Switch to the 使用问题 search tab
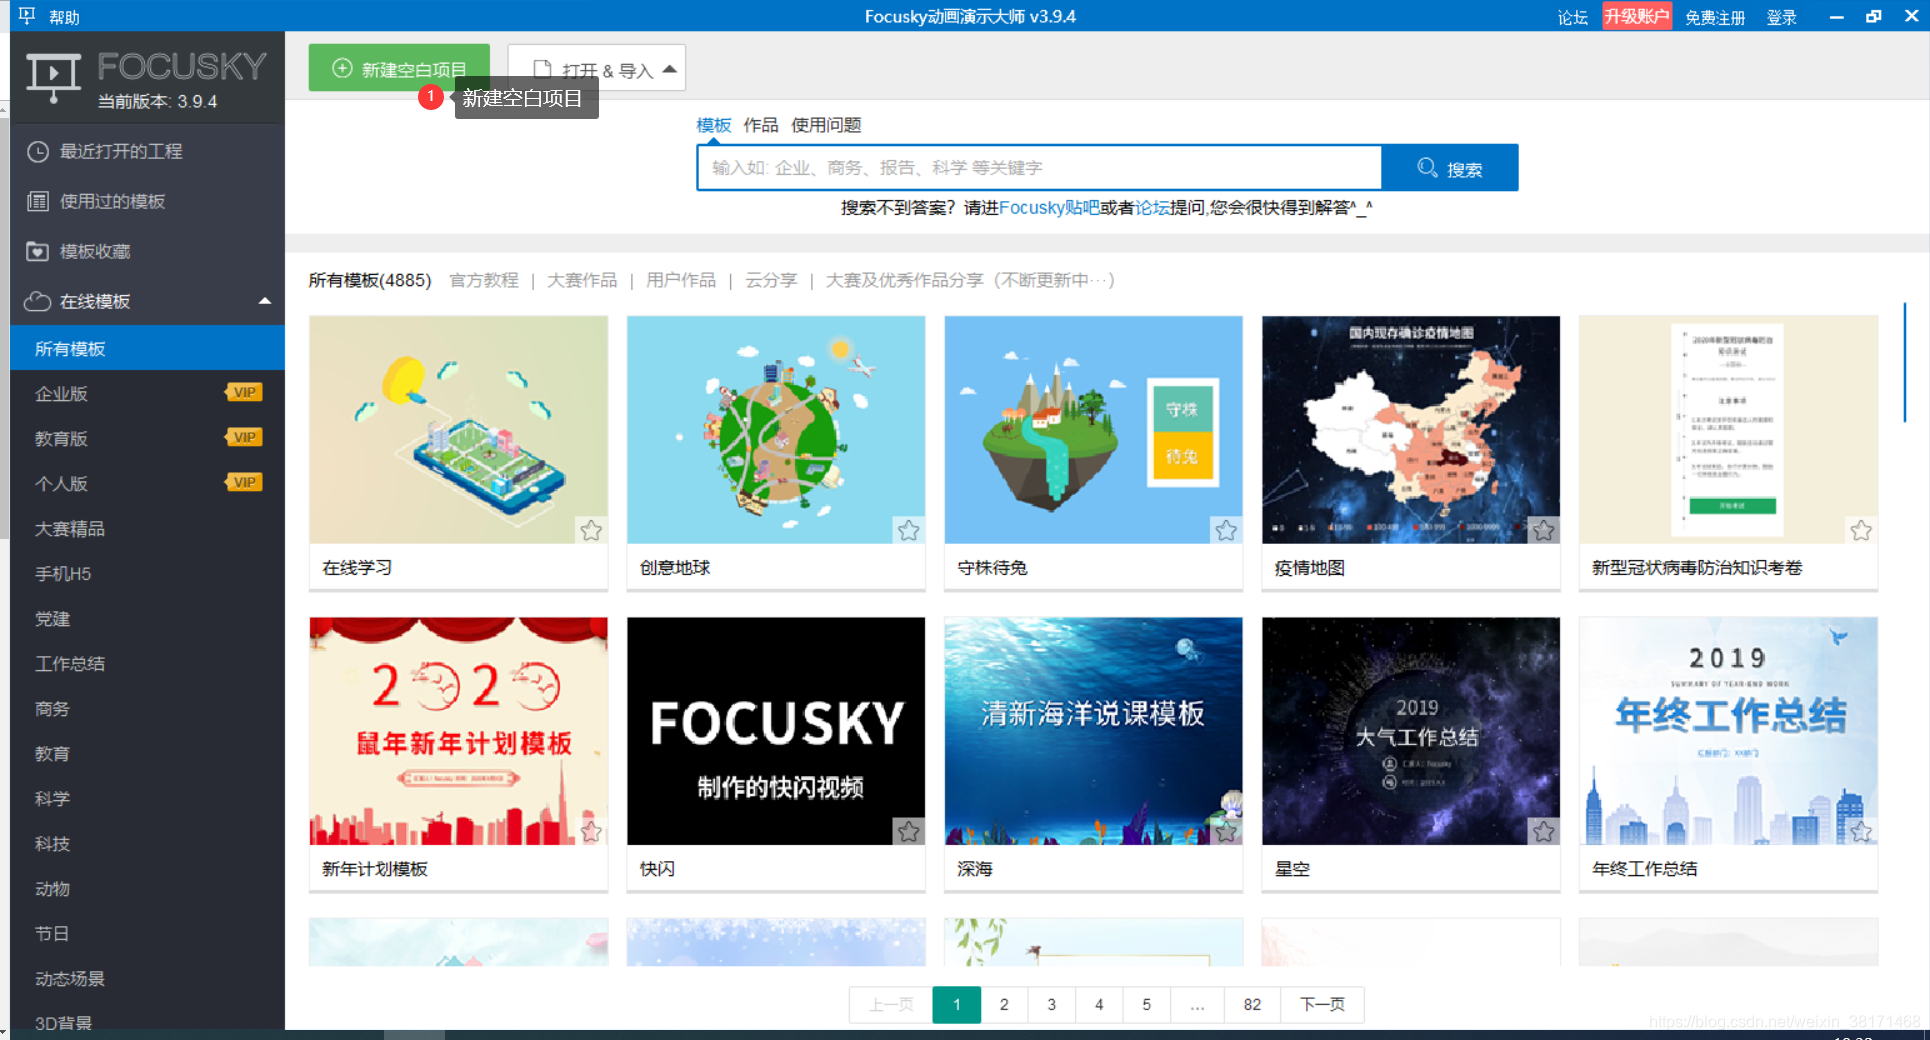Image resolution: width=1930 pixels, height=1040 pixels. [x=826, y=125]
